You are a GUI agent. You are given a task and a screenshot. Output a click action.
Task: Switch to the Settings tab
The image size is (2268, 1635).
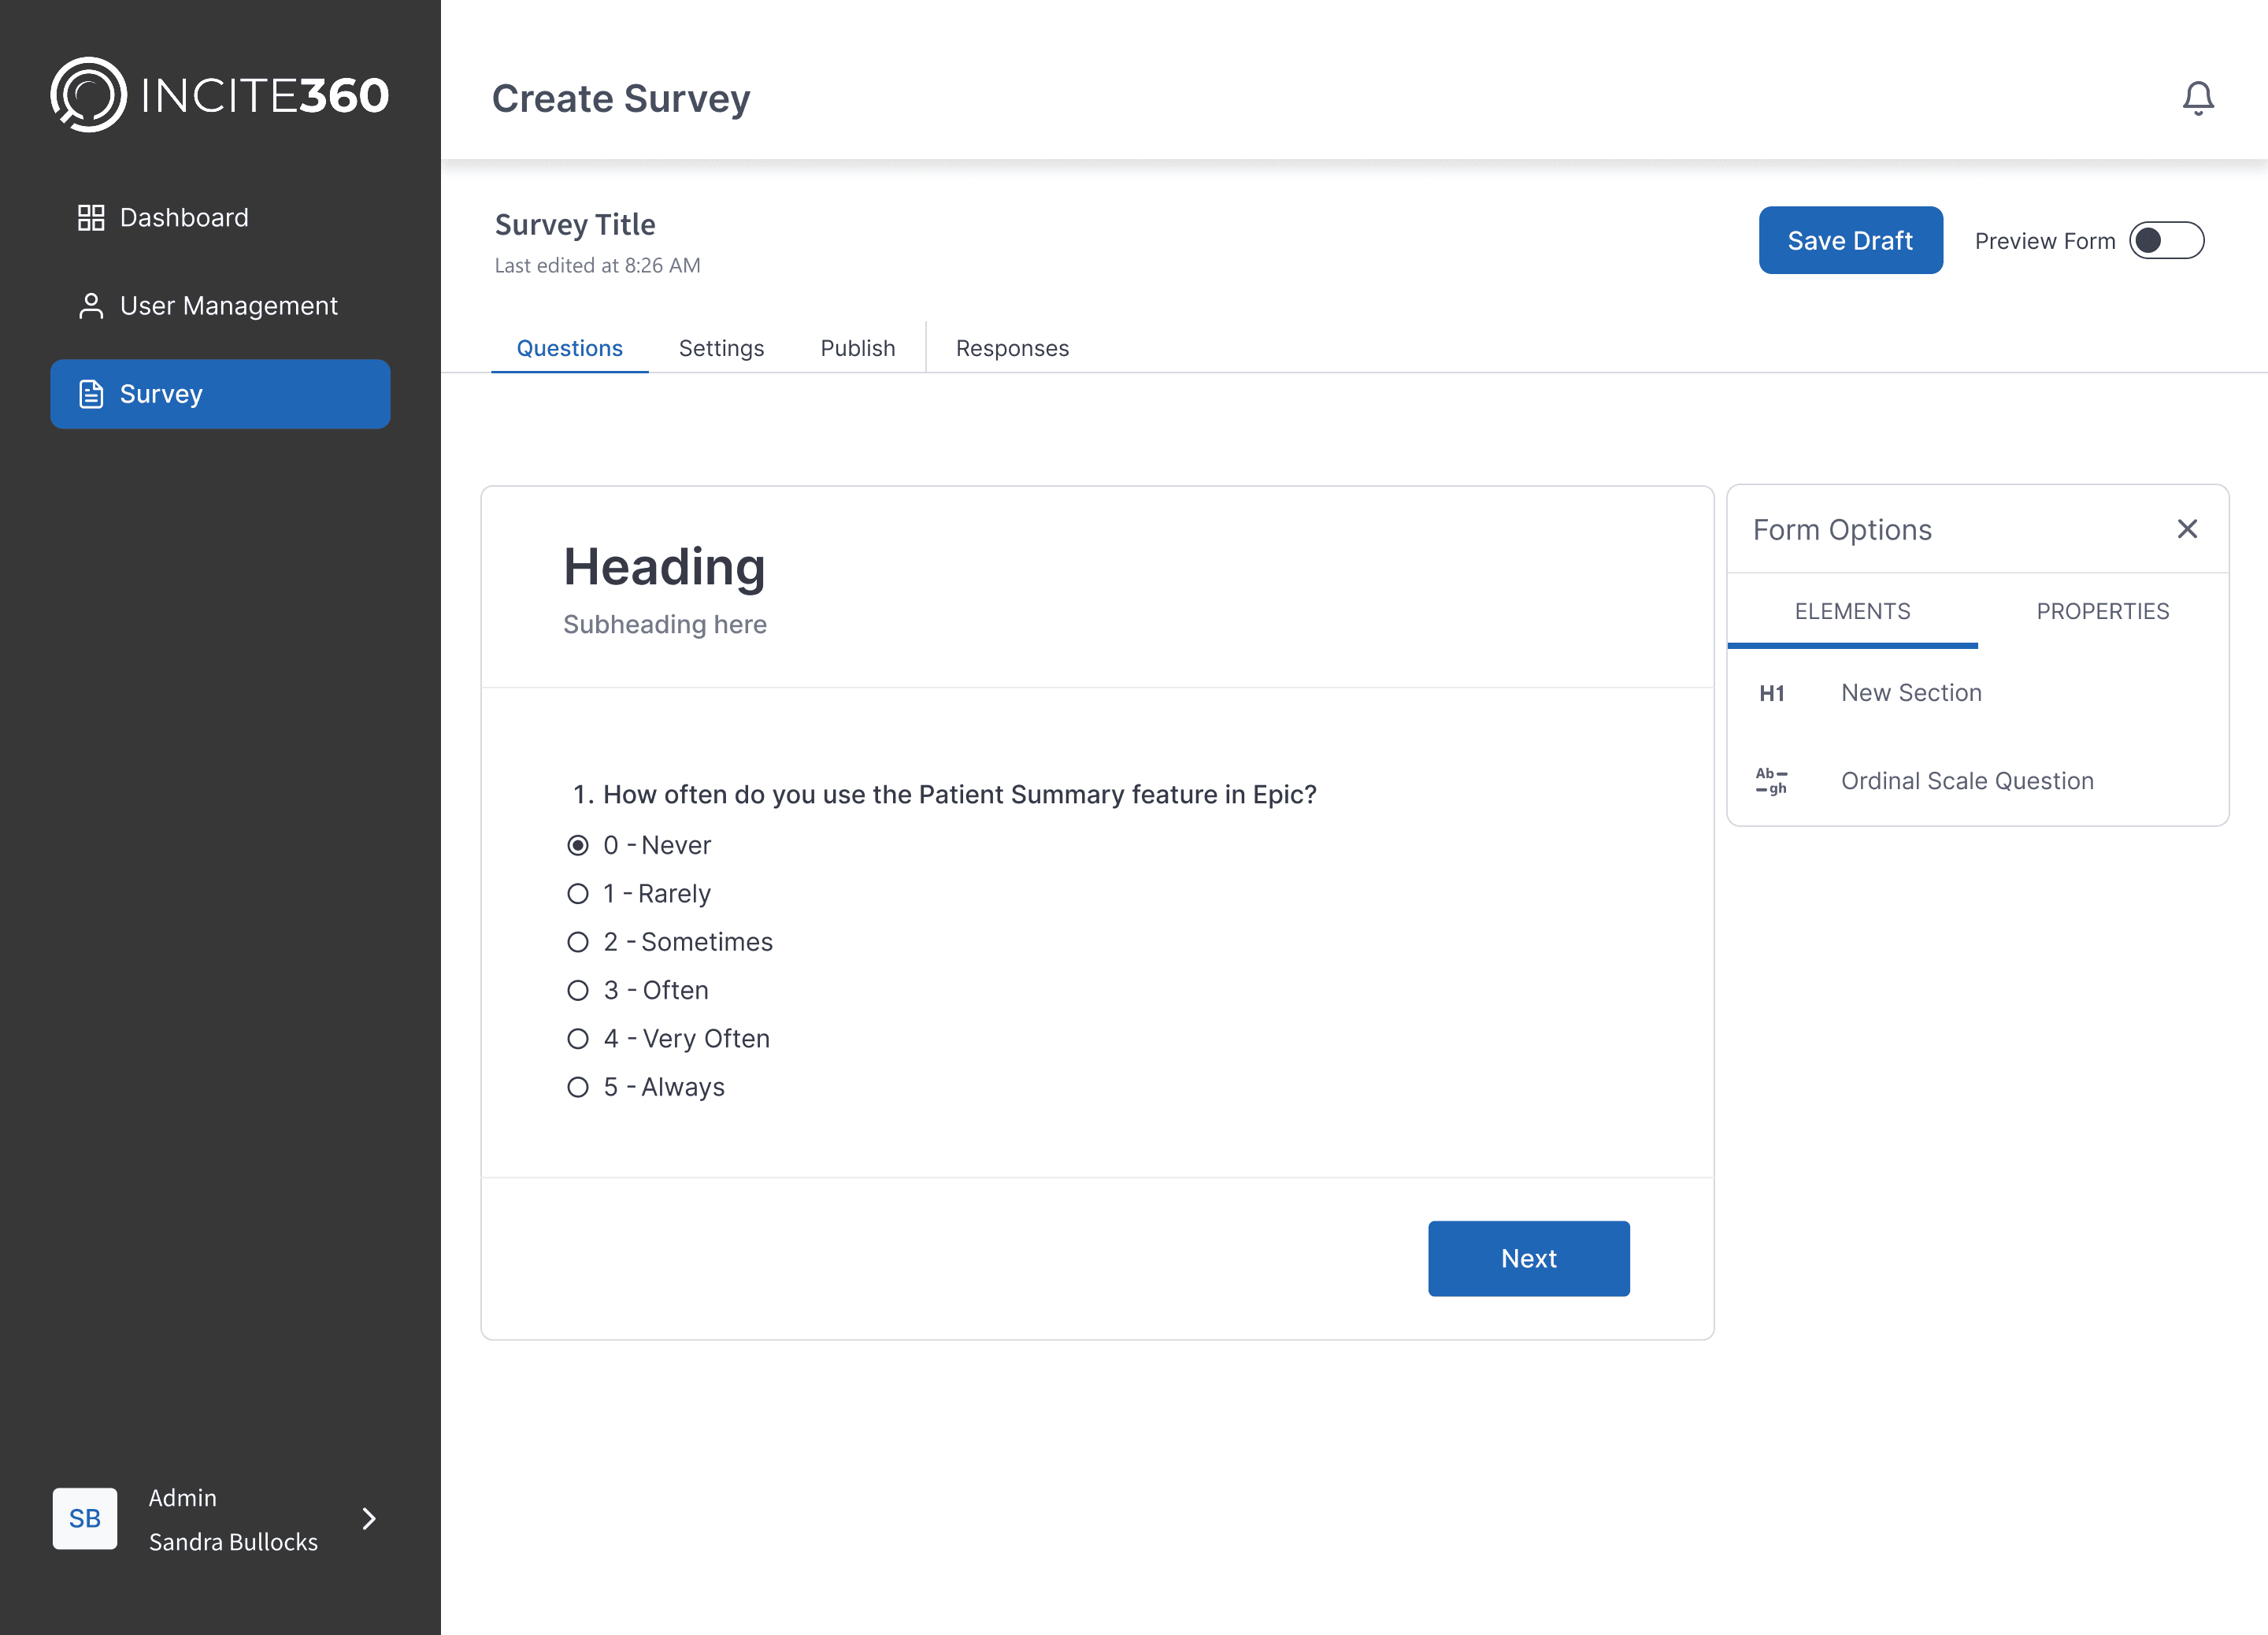click(x=721, y=348)
